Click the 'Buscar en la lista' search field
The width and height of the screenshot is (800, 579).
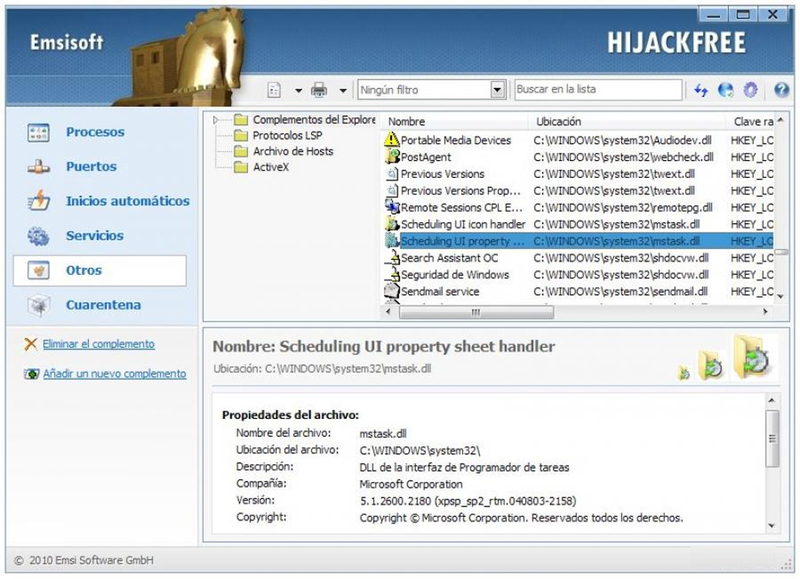[598, 89]
